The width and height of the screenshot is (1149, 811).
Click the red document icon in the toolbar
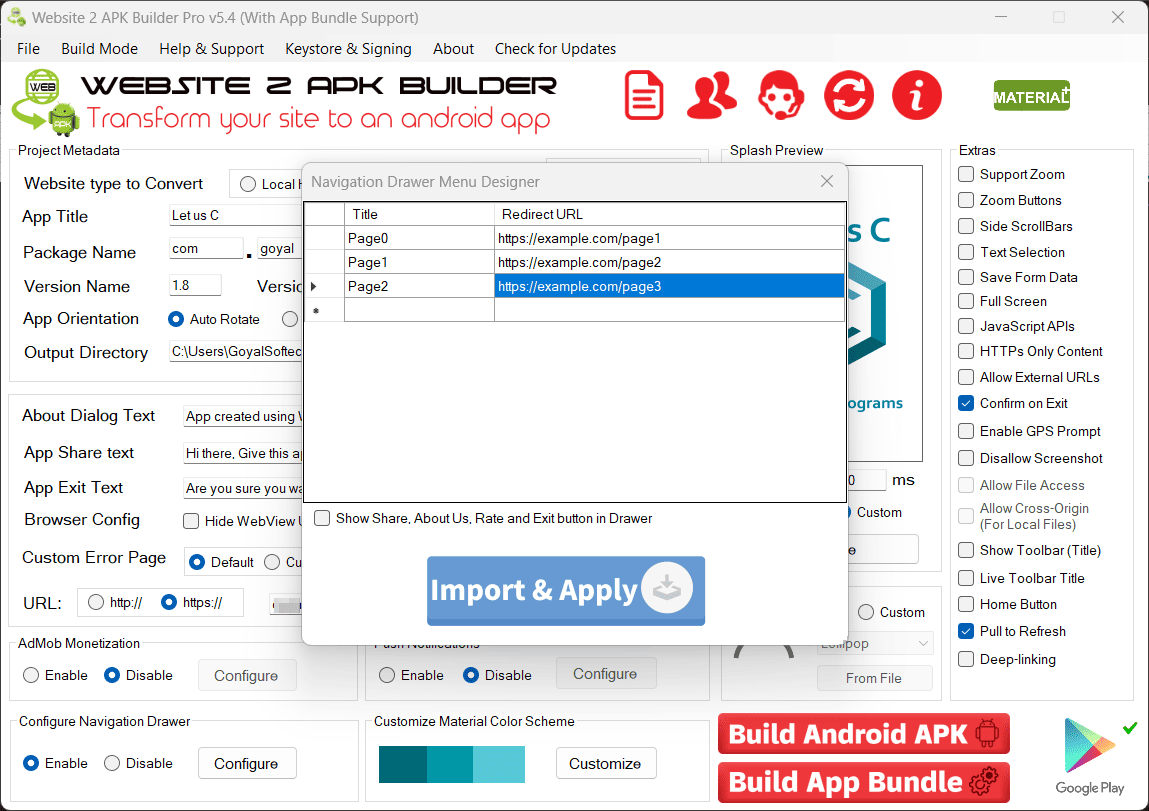[644, 94]
